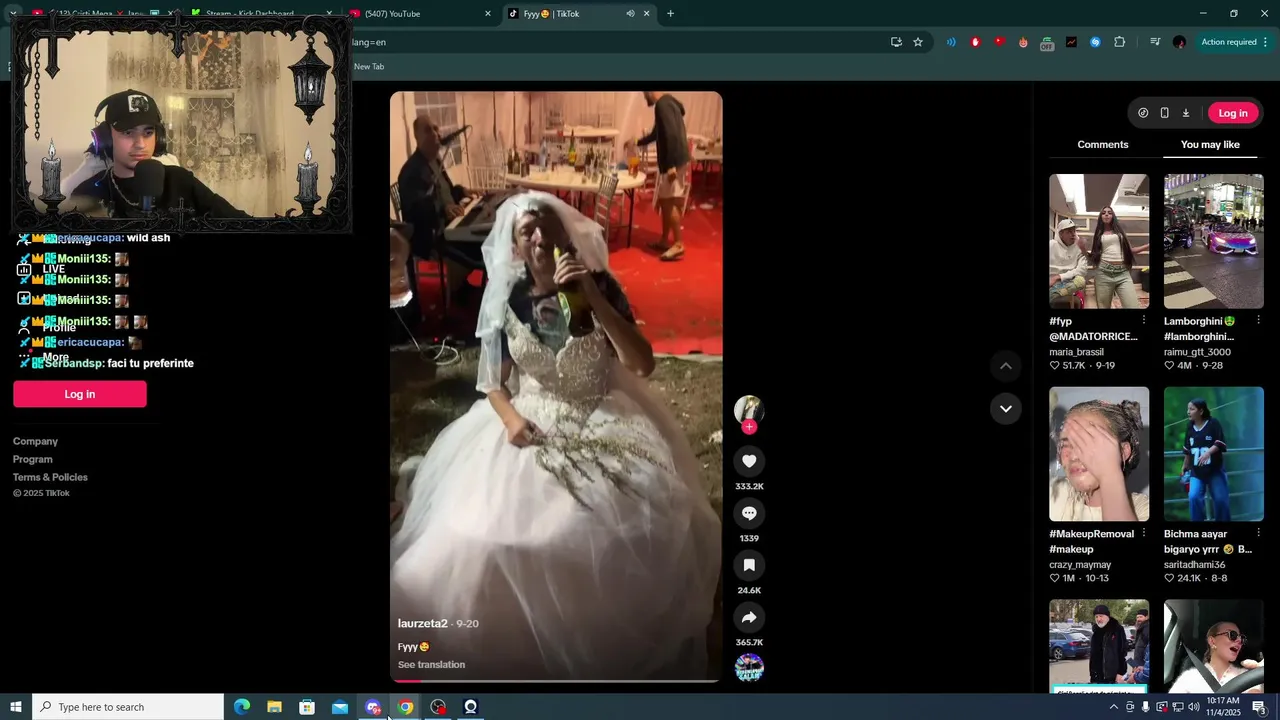Open crazy_maymay profile link
Viewport: 1280px width, 720px height.
(1079, 565)
